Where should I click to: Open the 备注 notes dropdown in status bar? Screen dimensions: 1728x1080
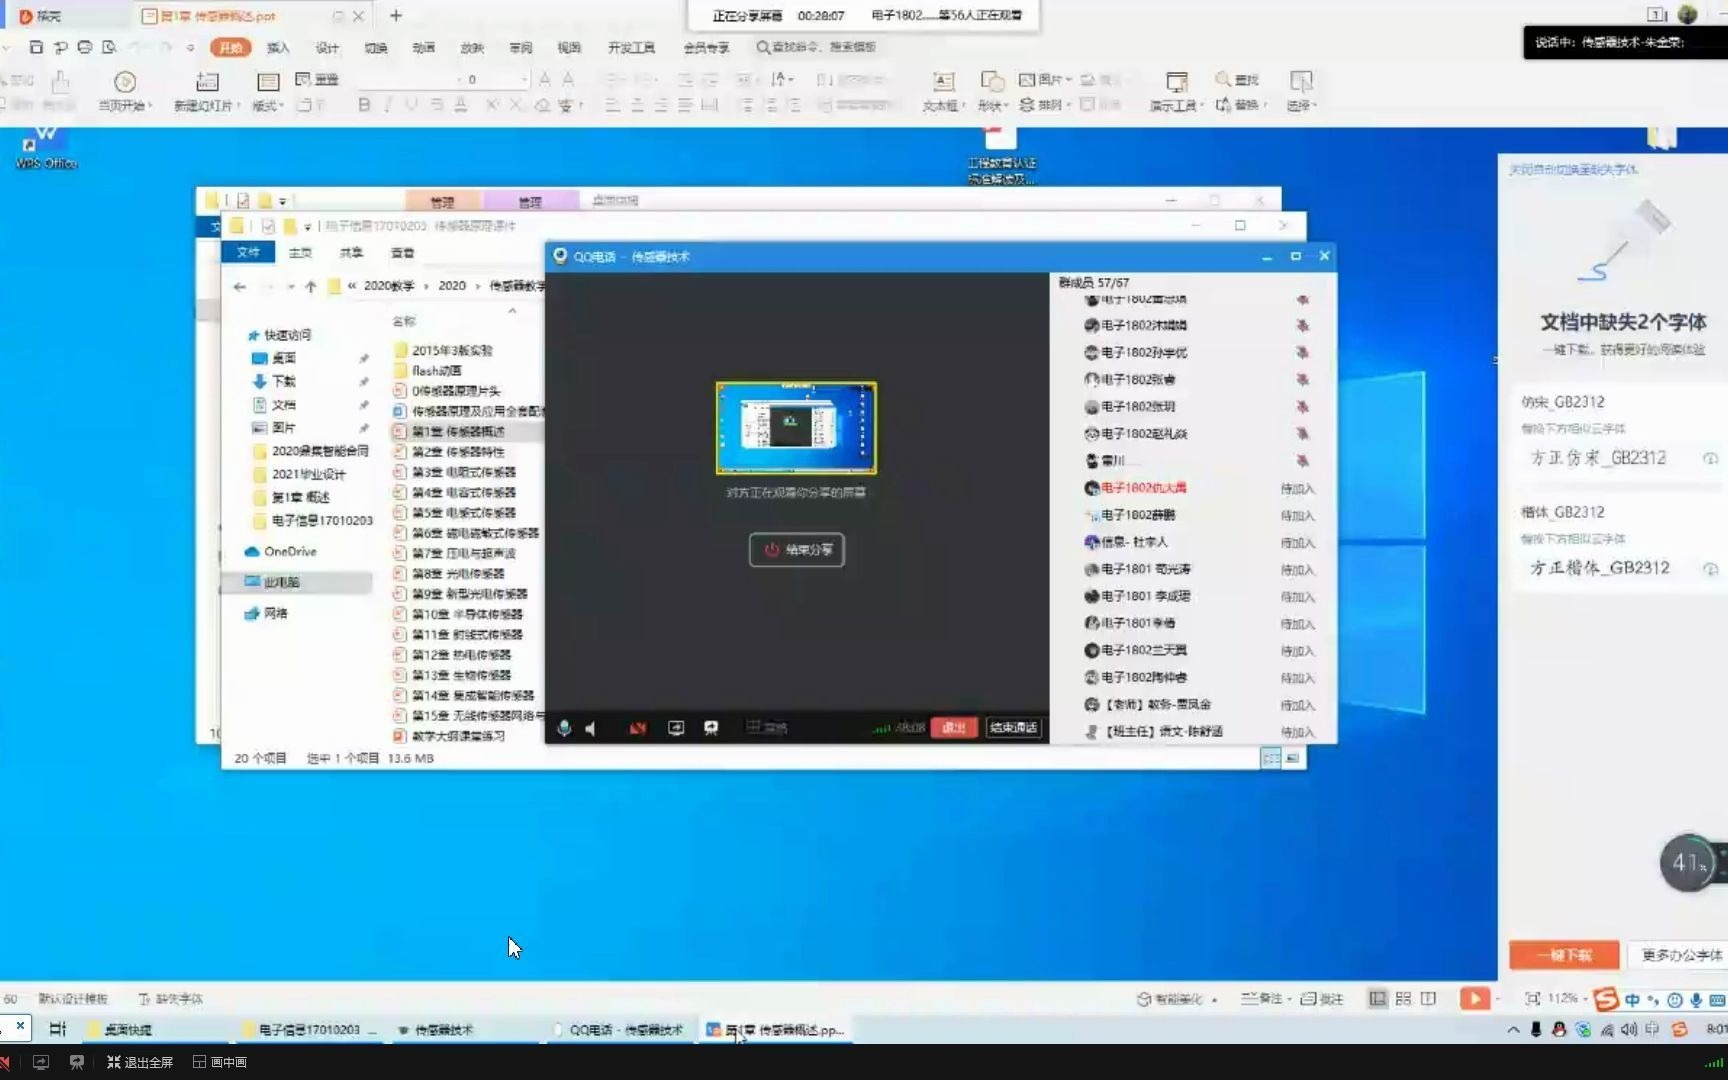coord(1266,998)
